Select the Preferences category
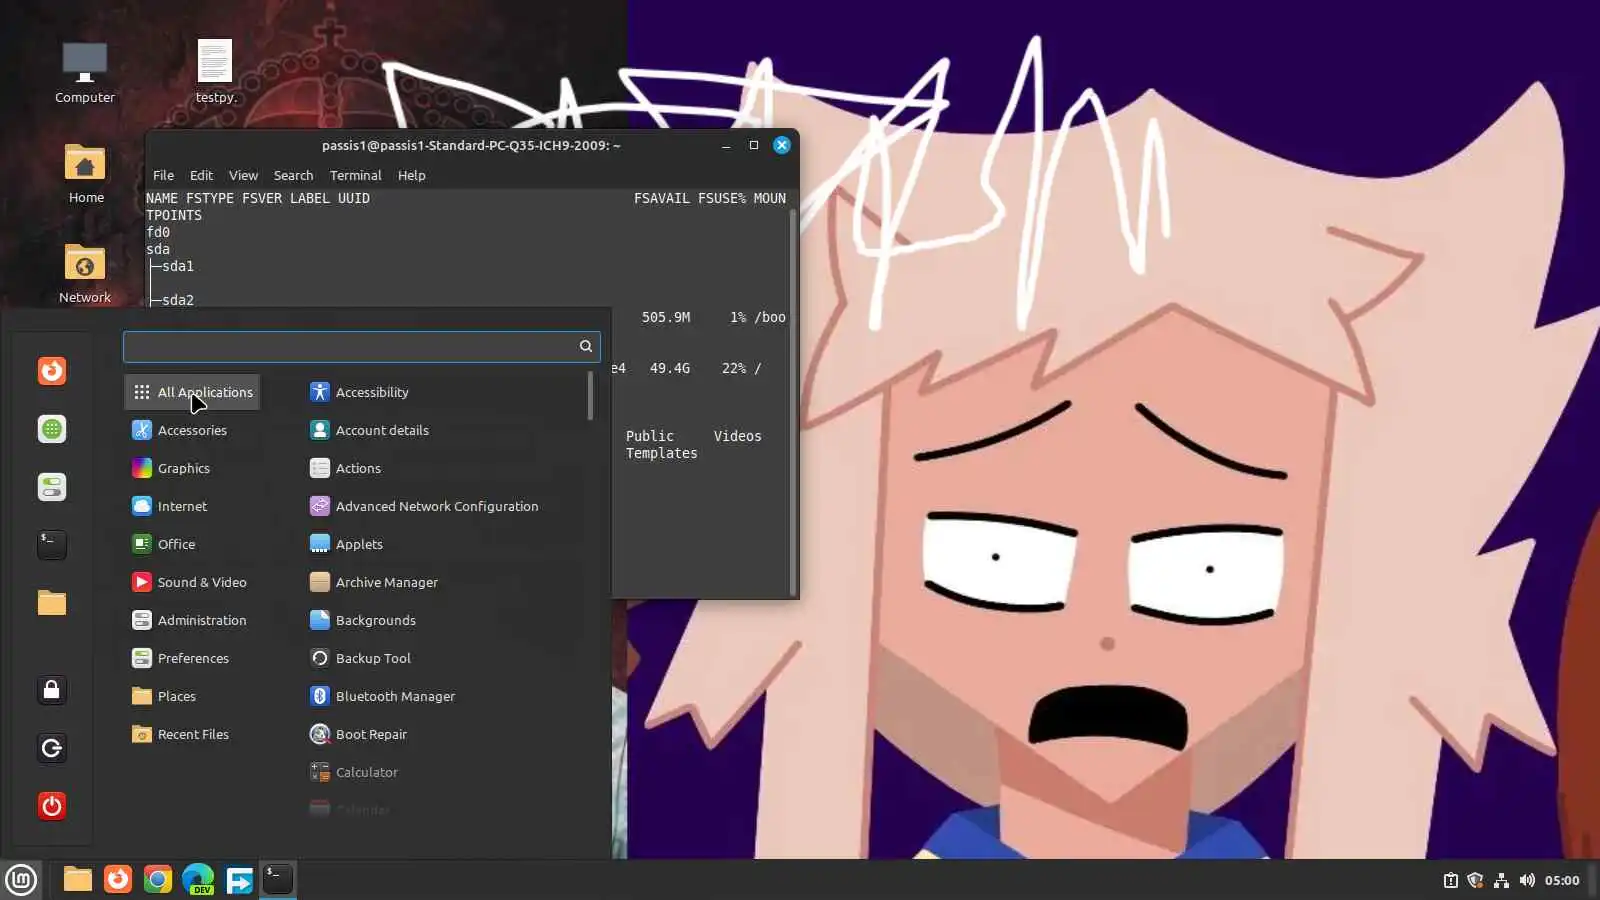Image resolution: width=1600 pixels, height=900 pixels. point(192,658)
